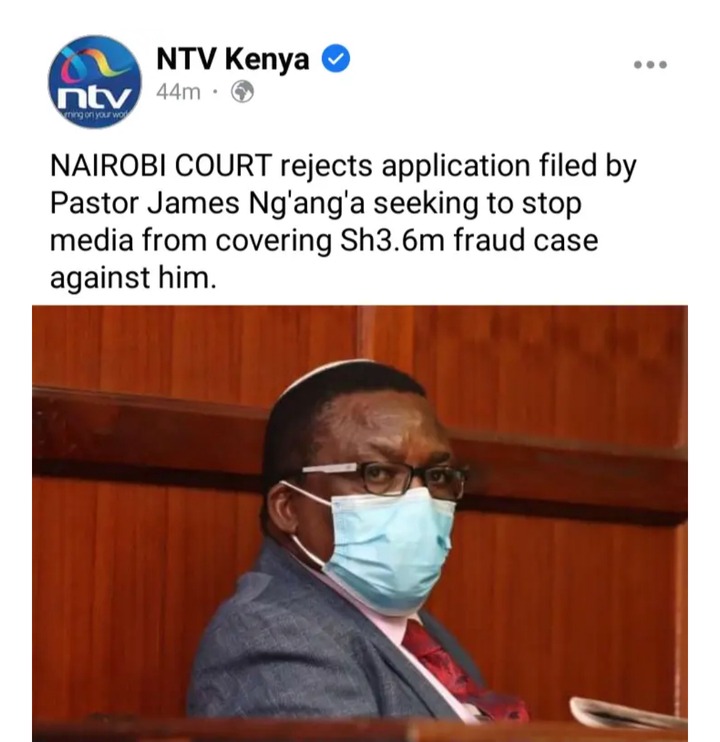Open the NTV Kenya page name link
This screenshot has width=720, height=742.
point(233,60)
